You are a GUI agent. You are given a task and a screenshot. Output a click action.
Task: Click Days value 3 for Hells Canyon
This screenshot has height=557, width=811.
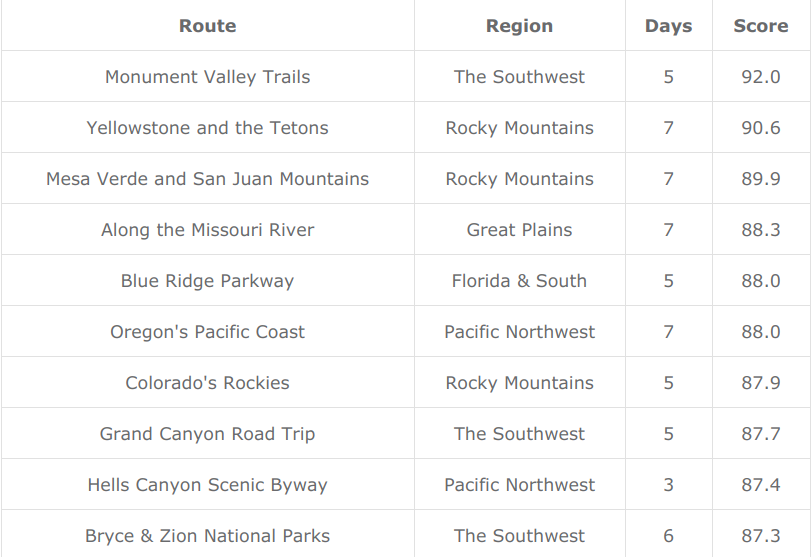click(x=668, y=485)
